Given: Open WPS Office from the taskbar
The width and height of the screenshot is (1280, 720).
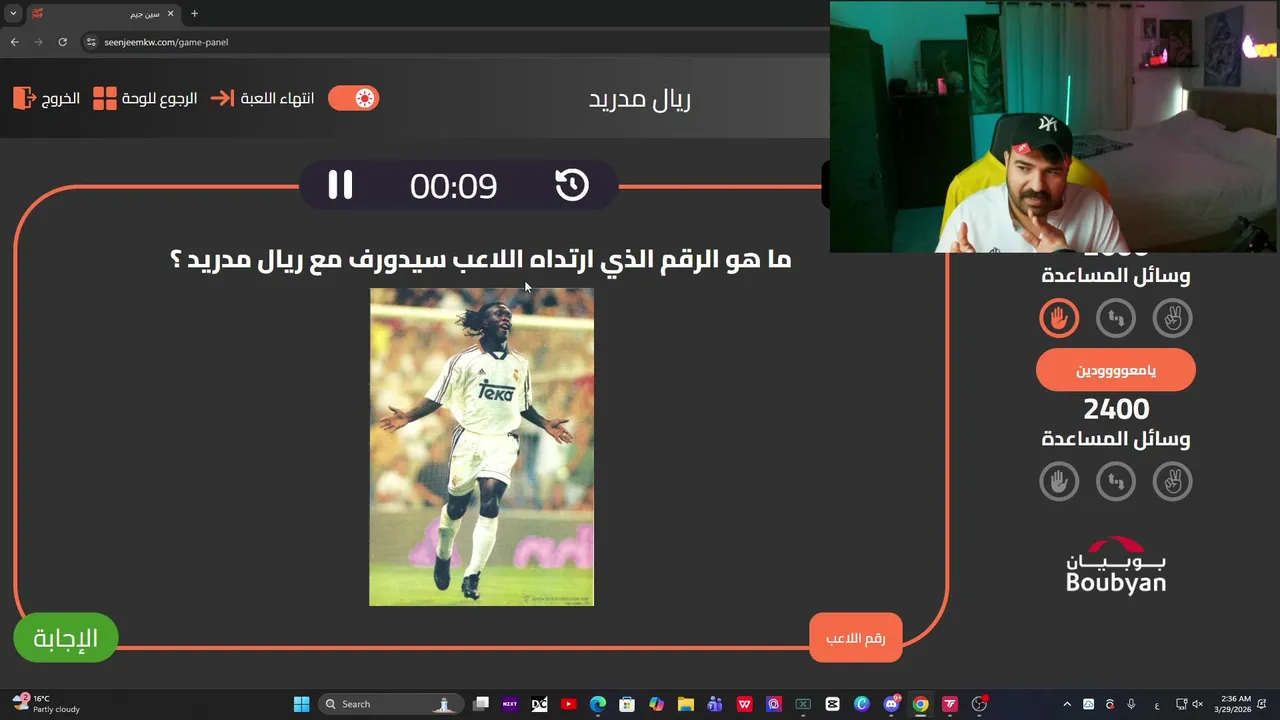Looking at the screenshot, I should (x=744, y=704).
